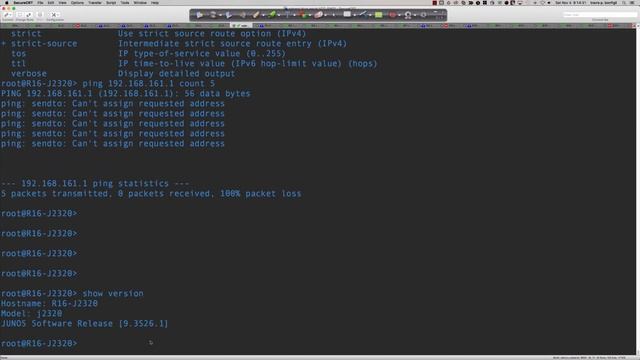Viewport: 640px width, 360px height.
Task: Expand the eraser tool dropdown arrow
Action: [x=326, y=16]
